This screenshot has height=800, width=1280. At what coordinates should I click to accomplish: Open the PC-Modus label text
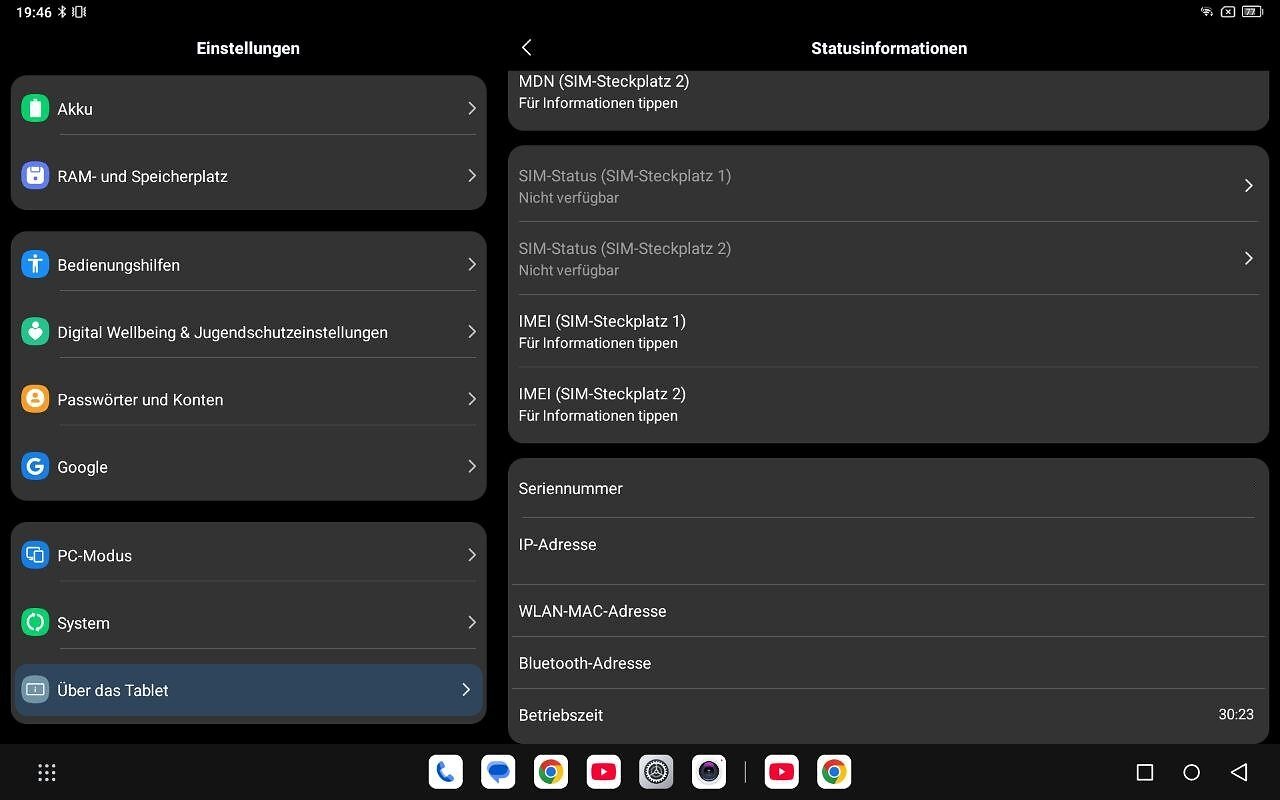coord(95,556)
